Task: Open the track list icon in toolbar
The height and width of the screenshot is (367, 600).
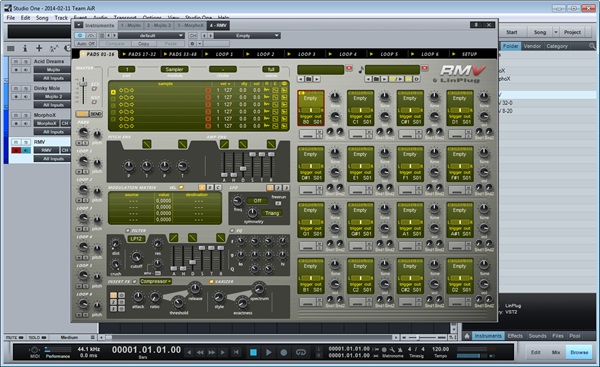Action: 11,48
